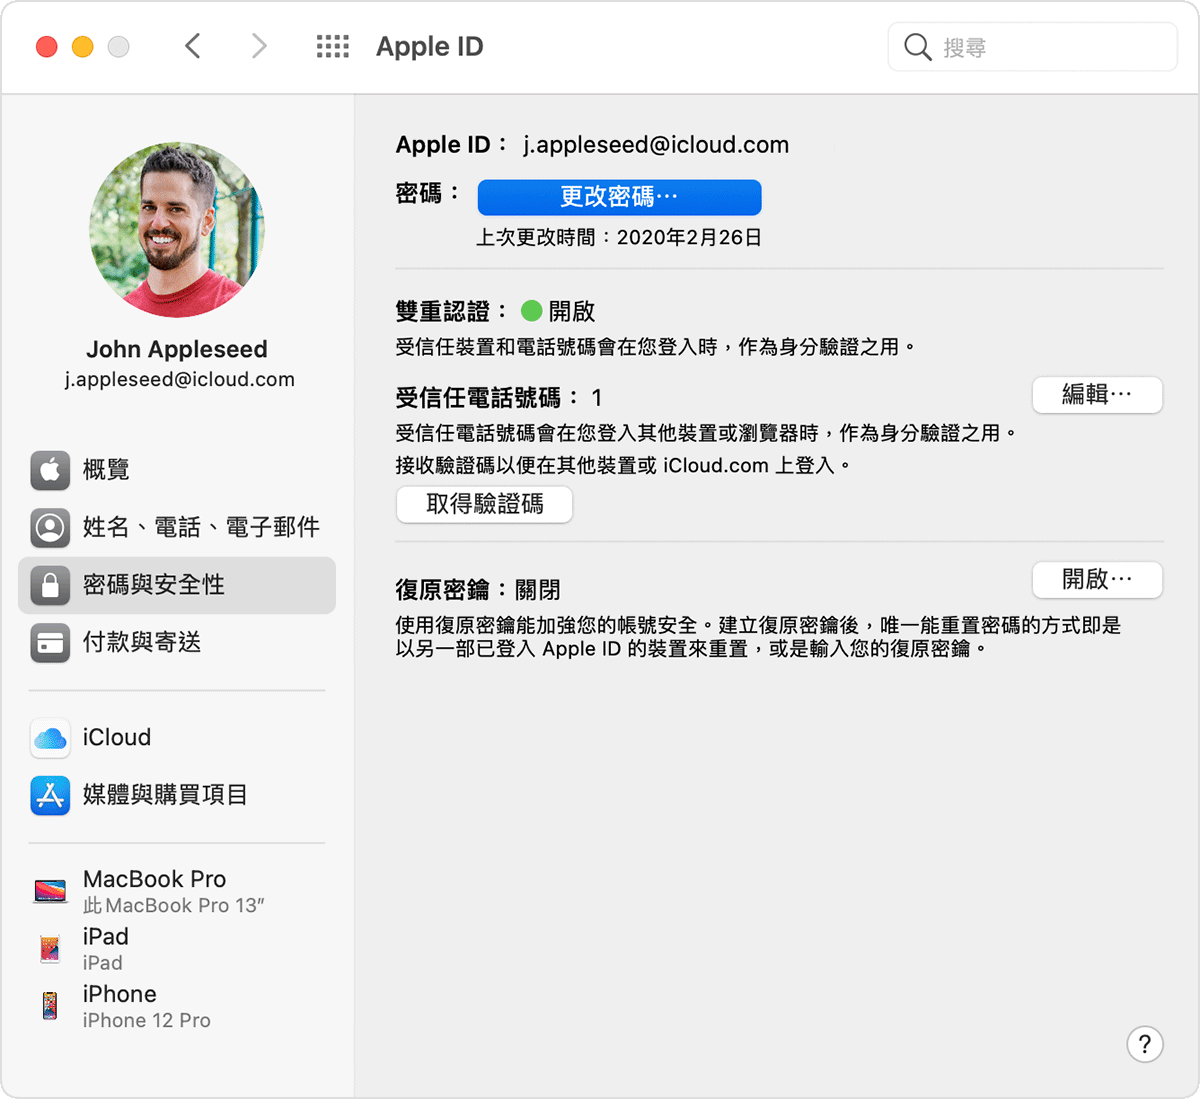This screenshot has height=1100, width=1200.
Task: Open 付款與寄送 section
Action: tap(177, 643)
